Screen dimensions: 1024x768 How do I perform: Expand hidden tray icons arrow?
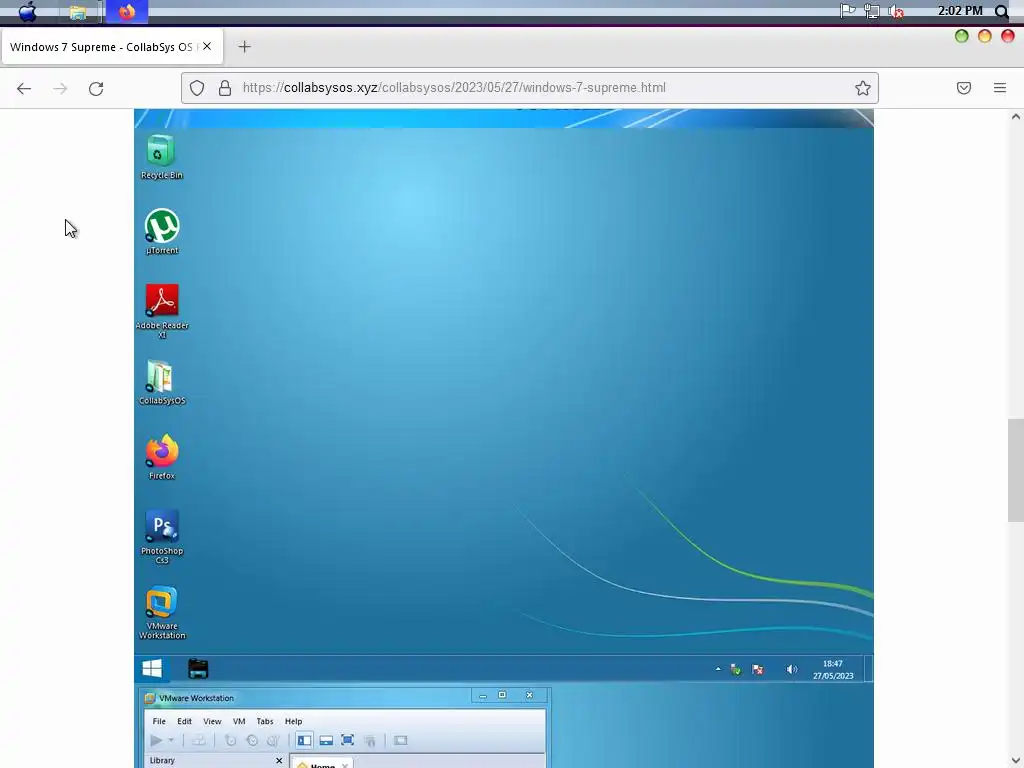[x=718, y=669]
